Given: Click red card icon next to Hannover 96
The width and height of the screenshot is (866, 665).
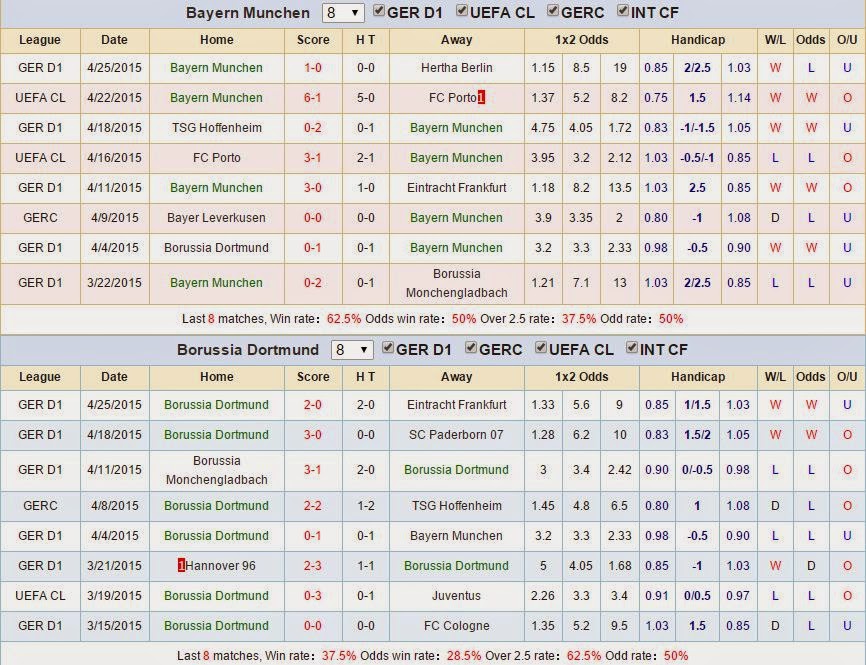Looking at the screenshot, I should coord(181,566).
